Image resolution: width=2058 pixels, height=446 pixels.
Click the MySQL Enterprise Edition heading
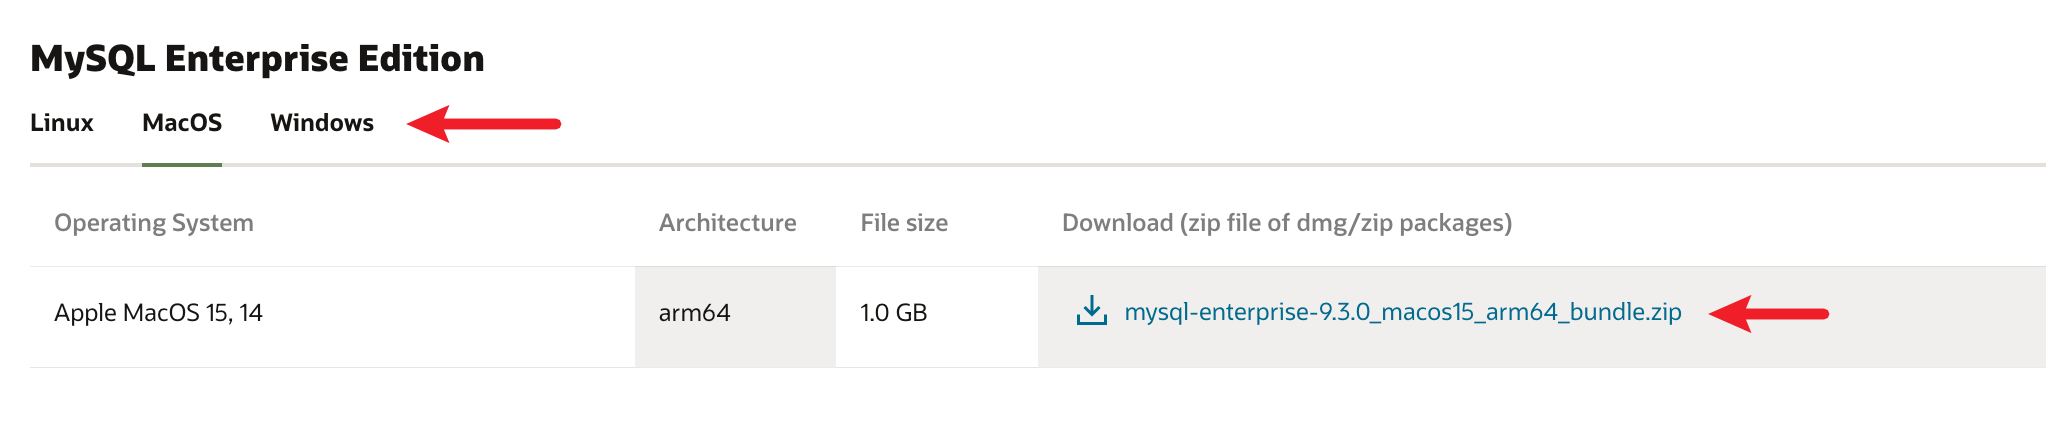[257, 59]
